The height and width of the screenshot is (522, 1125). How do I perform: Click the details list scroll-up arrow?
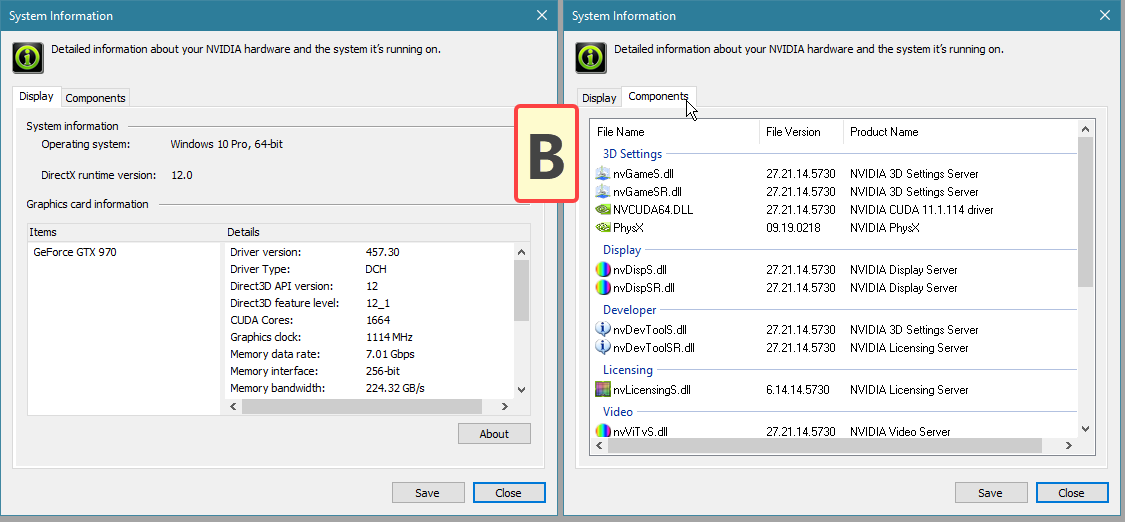pos(522,252)
